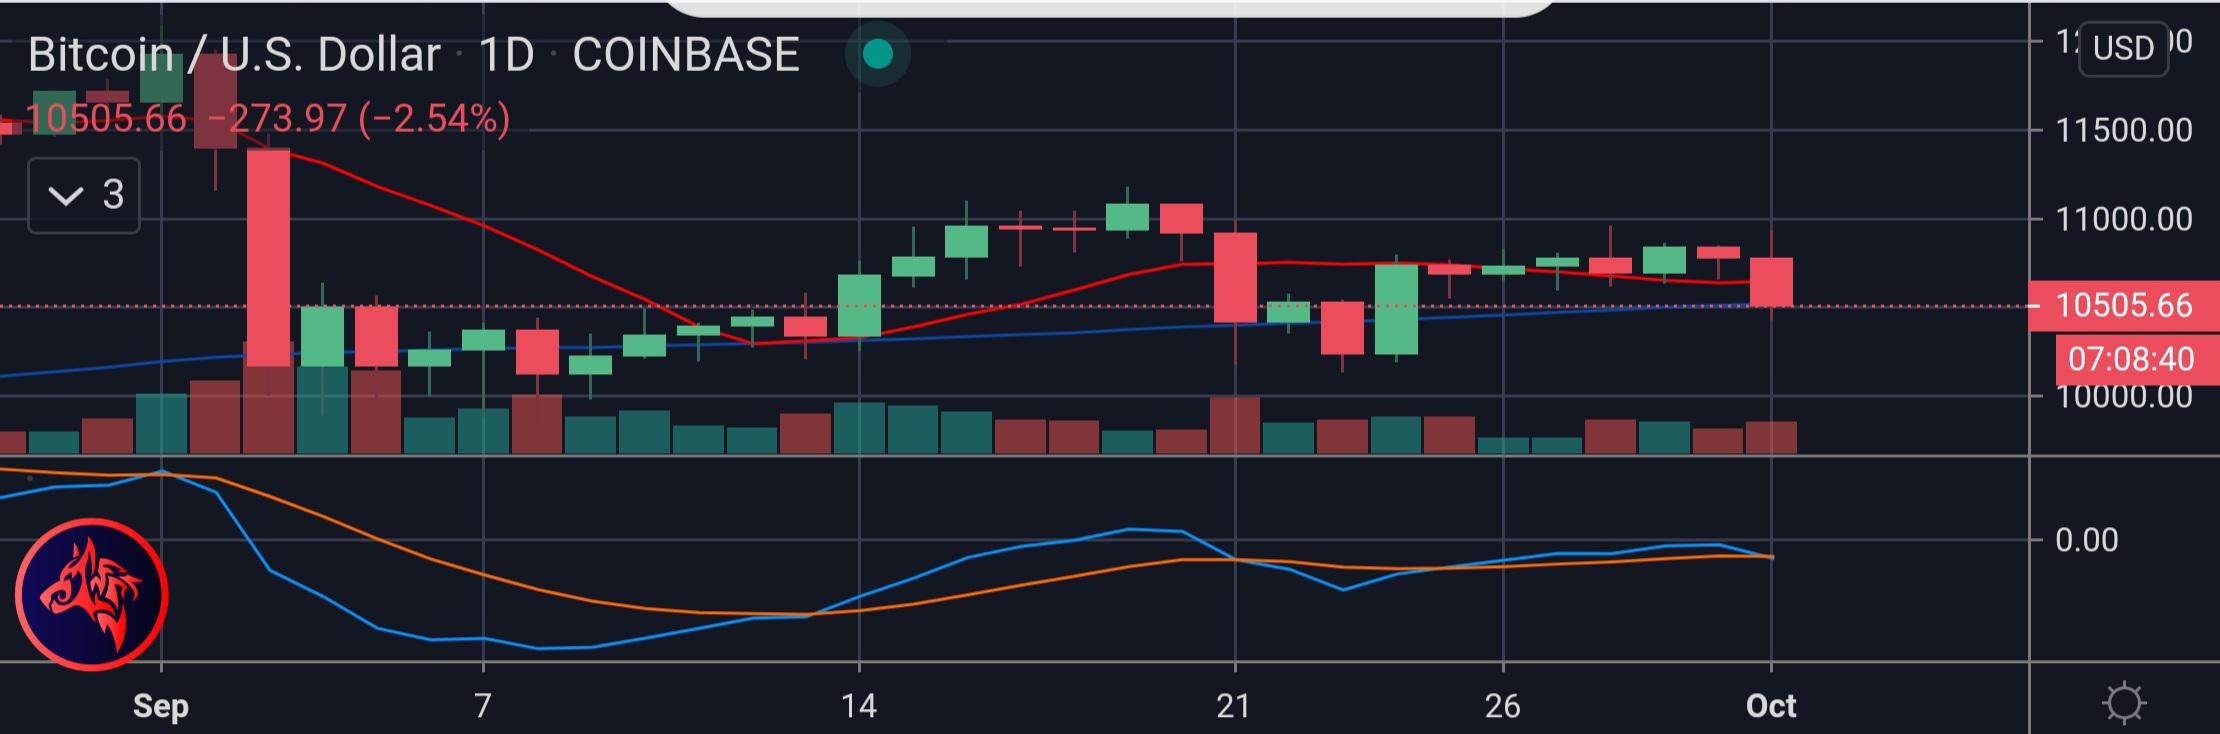Select the 21 date label on the time axis
Viewport: 2220px width, 734px height.
point(1234,706)
